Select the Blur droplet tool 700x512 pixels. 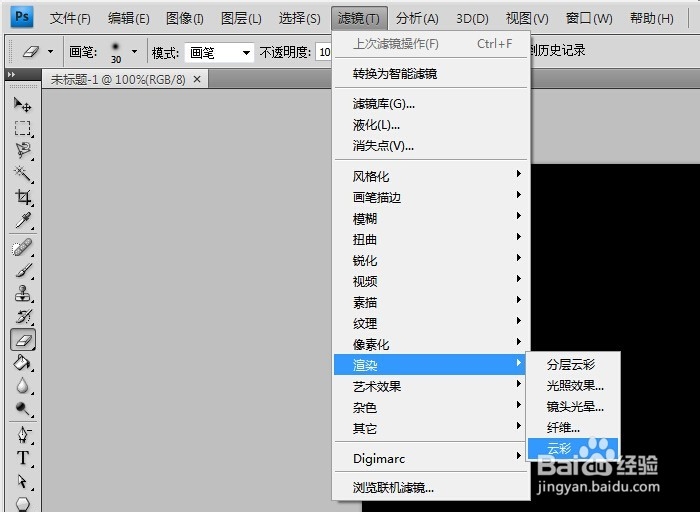(x=22, y=386)
